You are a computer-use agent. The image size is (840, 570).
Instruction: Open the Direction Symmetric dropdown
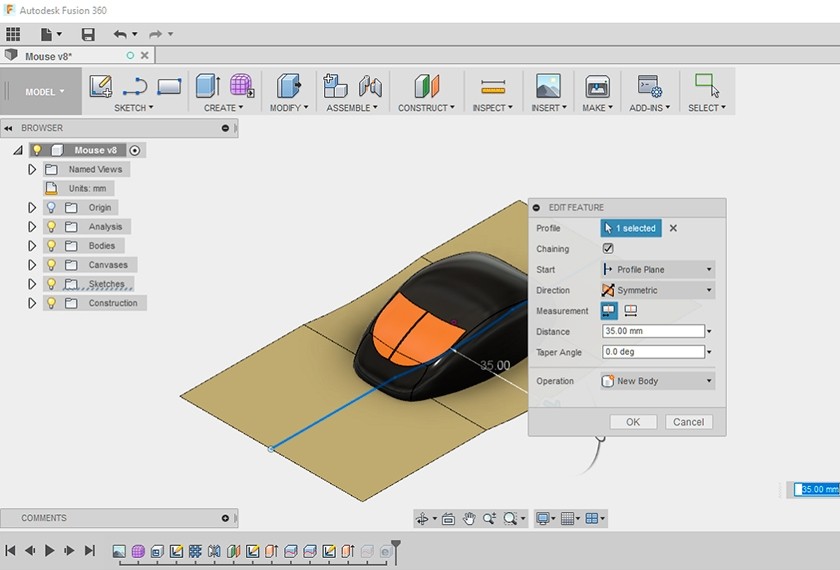pos(657,290)
